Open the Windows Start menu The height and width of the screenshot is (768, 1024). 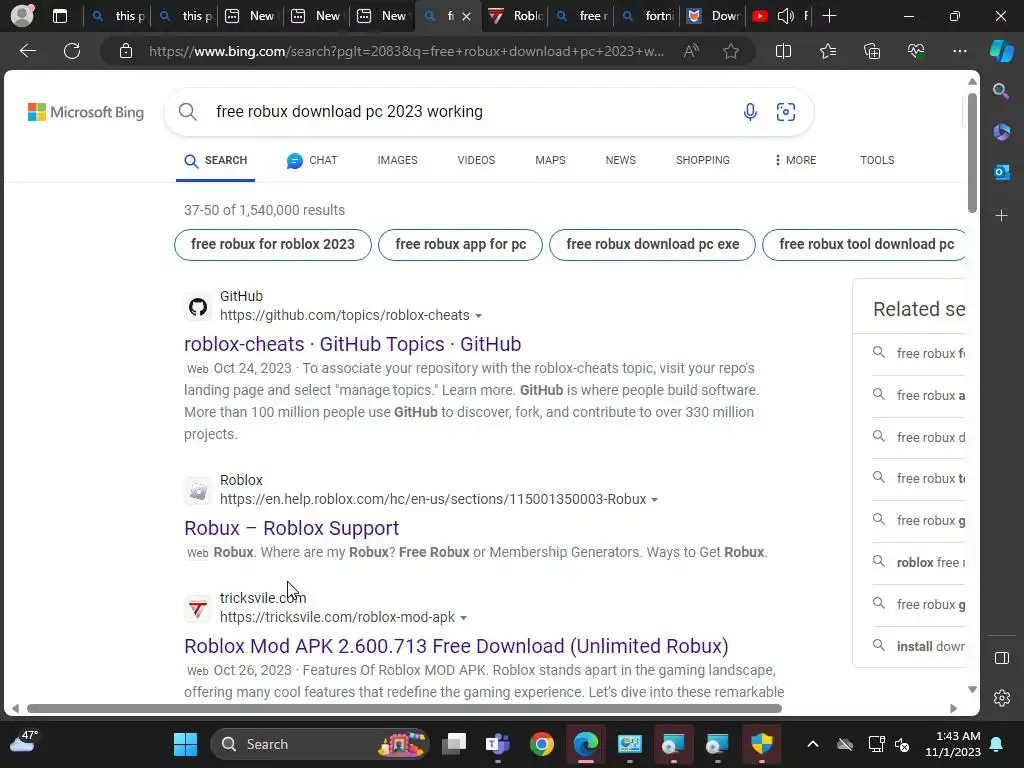coord(185,744)
